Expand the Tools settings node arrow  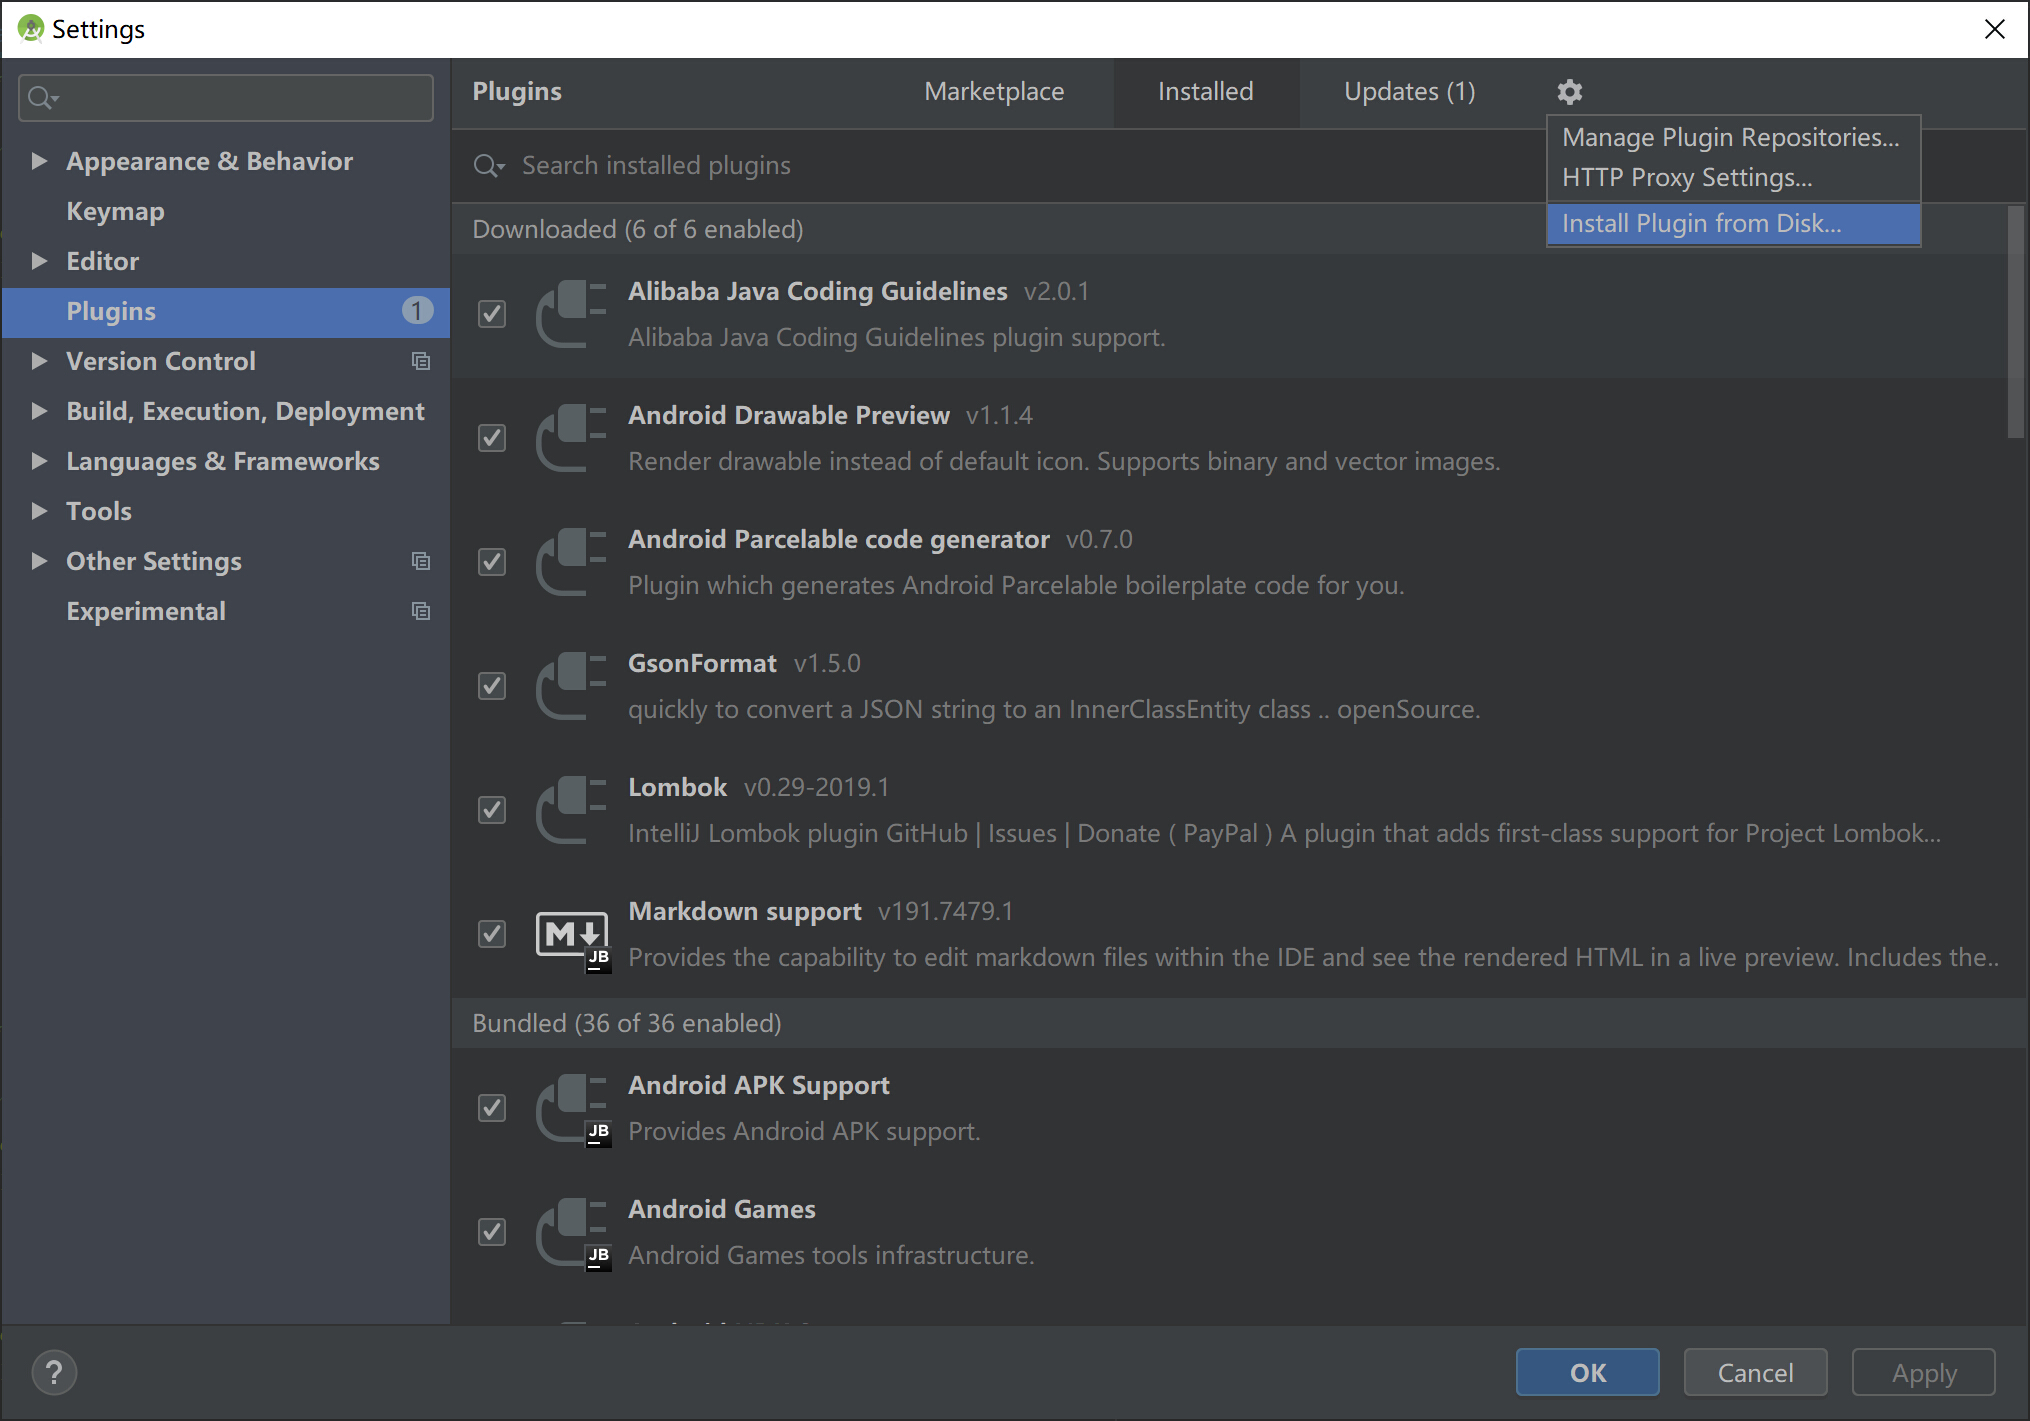[x=39, y=511]
